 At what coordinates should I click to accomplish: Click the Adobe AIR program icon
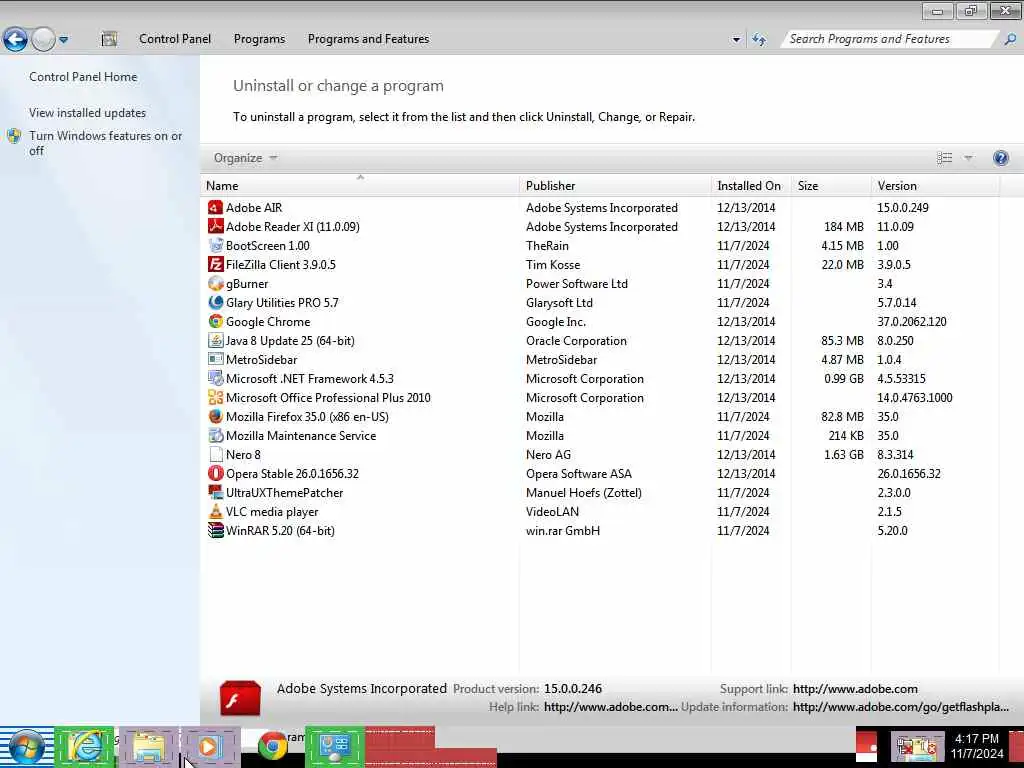coord(216,208)
